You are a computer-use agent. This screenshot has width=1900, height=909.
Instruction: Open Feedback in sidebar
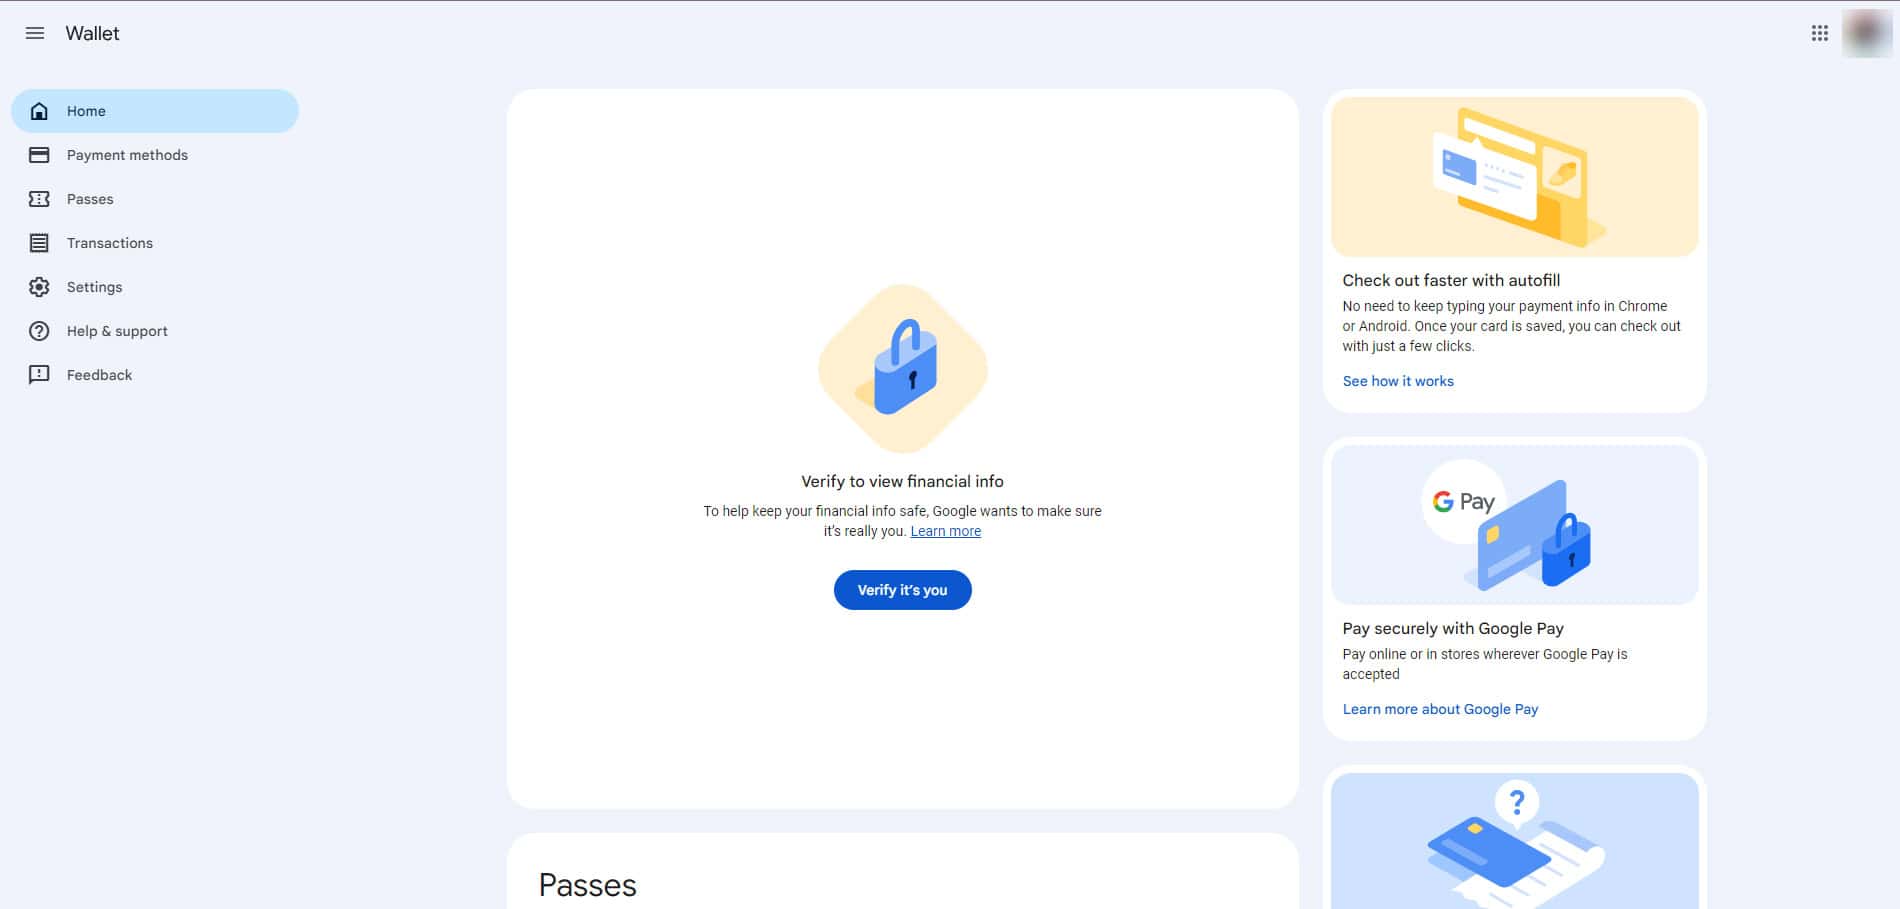coord(155,375)
